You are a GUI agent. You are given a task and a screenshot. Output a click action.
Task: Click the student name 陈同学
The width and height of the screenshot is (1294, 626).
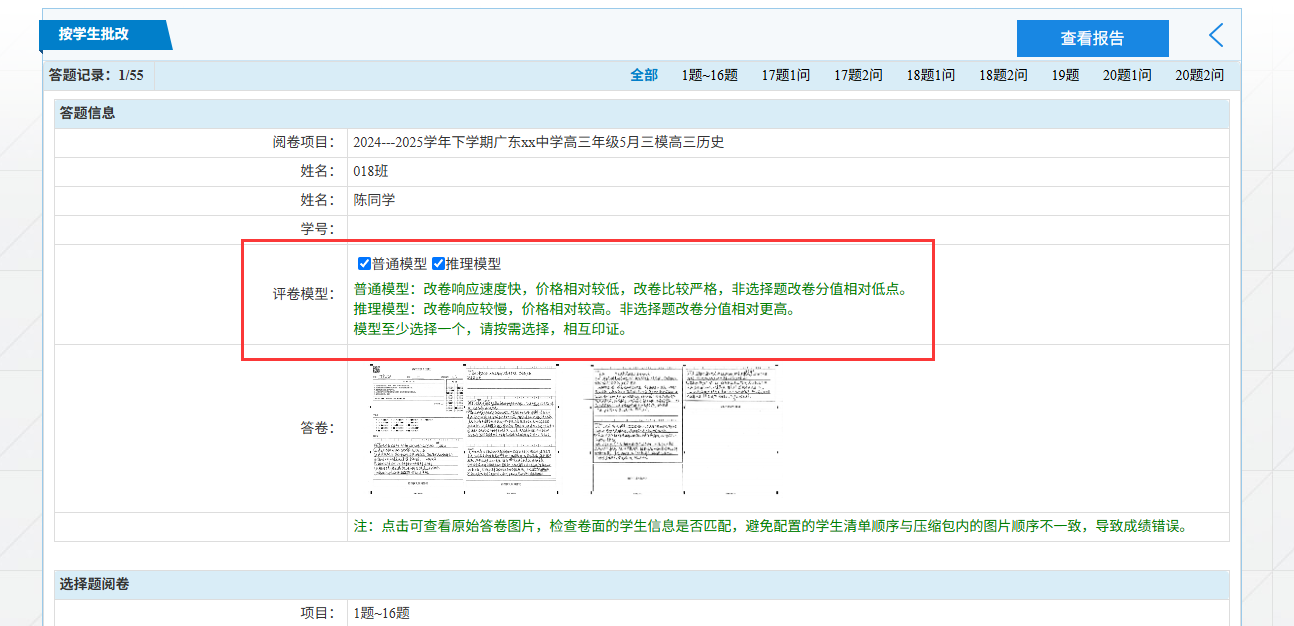pos(374,200)
